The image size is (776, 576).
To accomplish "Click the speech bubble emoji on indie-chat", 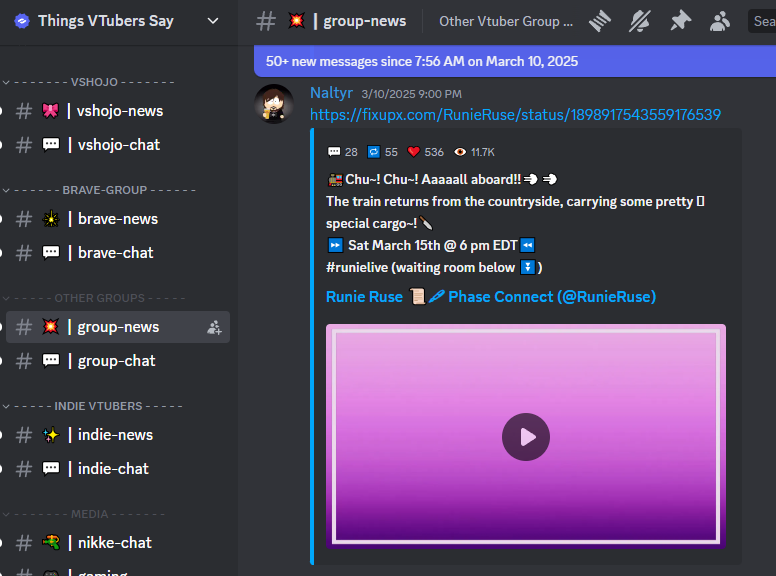I will [50, 469].
